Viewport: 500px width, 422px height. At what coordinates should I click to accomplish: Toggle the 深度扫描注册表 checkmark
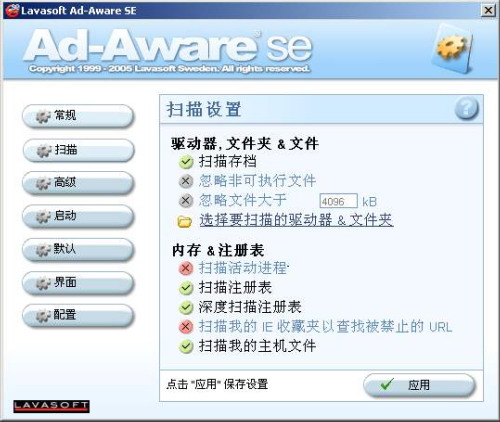[186, 307]
